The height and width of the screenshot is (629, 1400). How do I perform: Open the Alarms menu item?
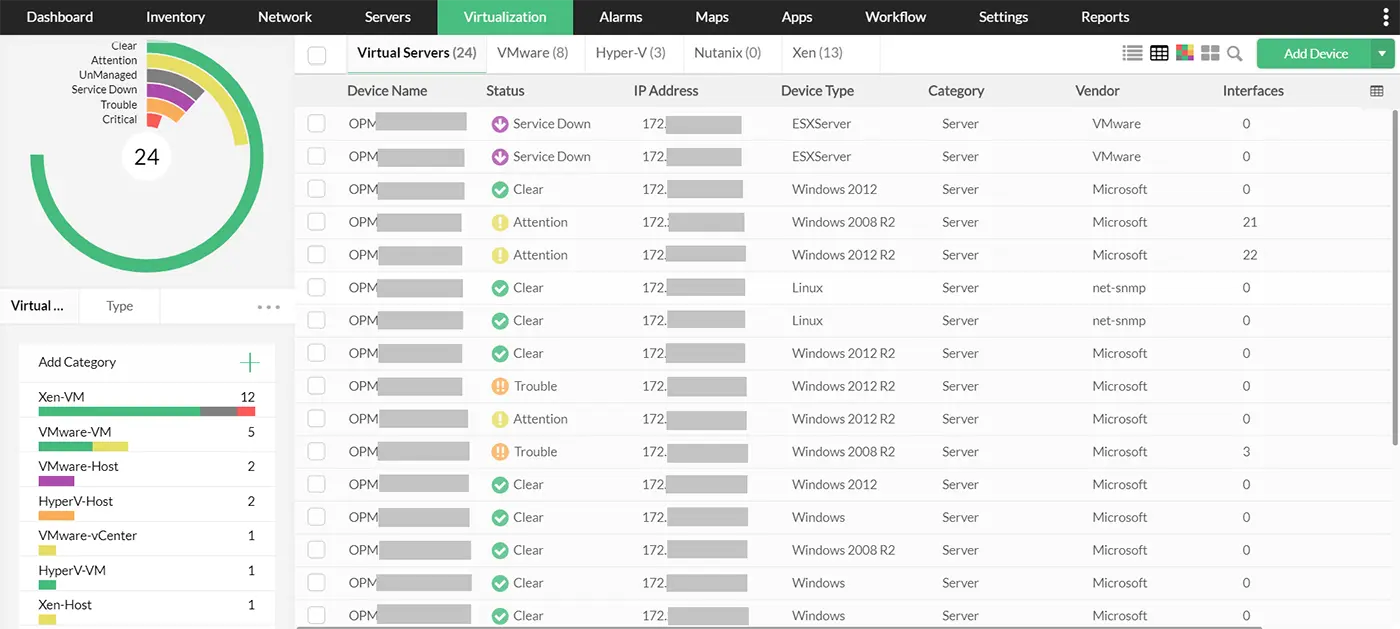[x=620, y=17]
